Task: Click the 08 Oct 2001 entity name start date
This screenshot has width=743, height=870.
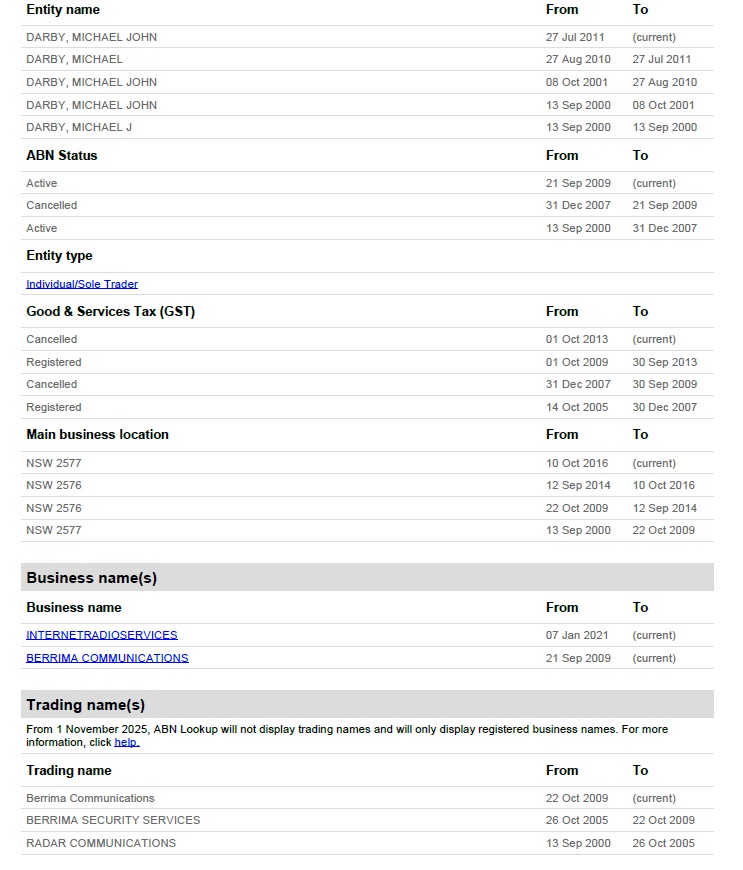Action: [577, 82]
